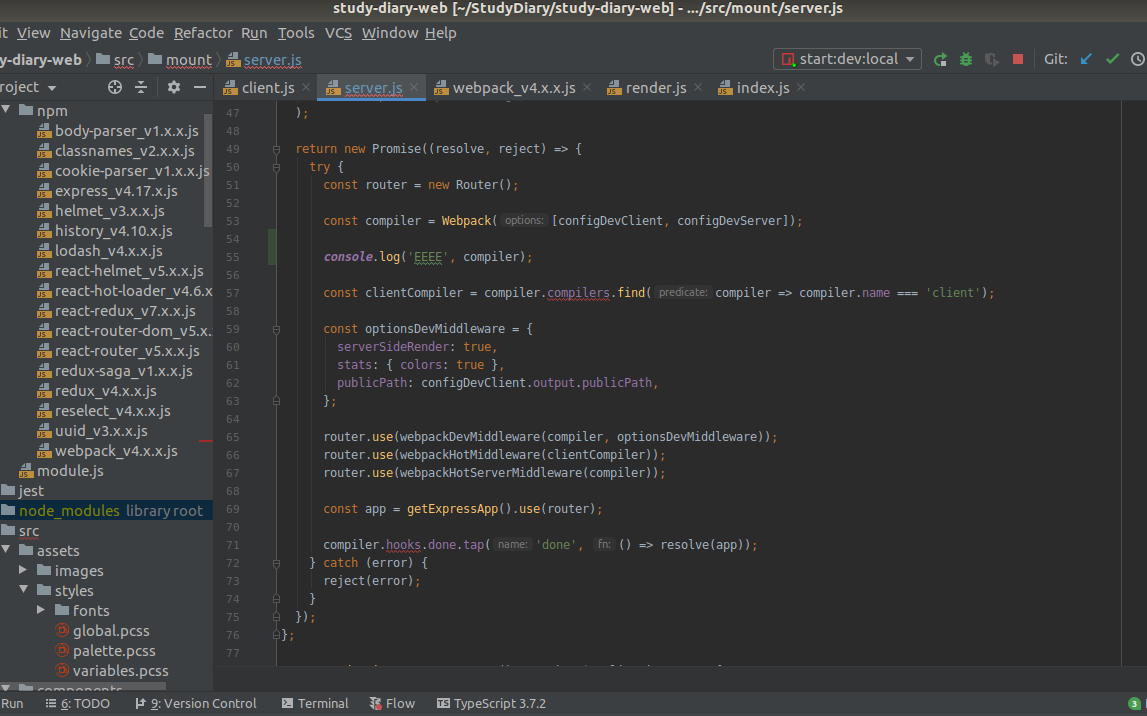The width and height of the screenshot is (1147, 716).
Task: Open Project panel settings gear
Action: [173, 87]
